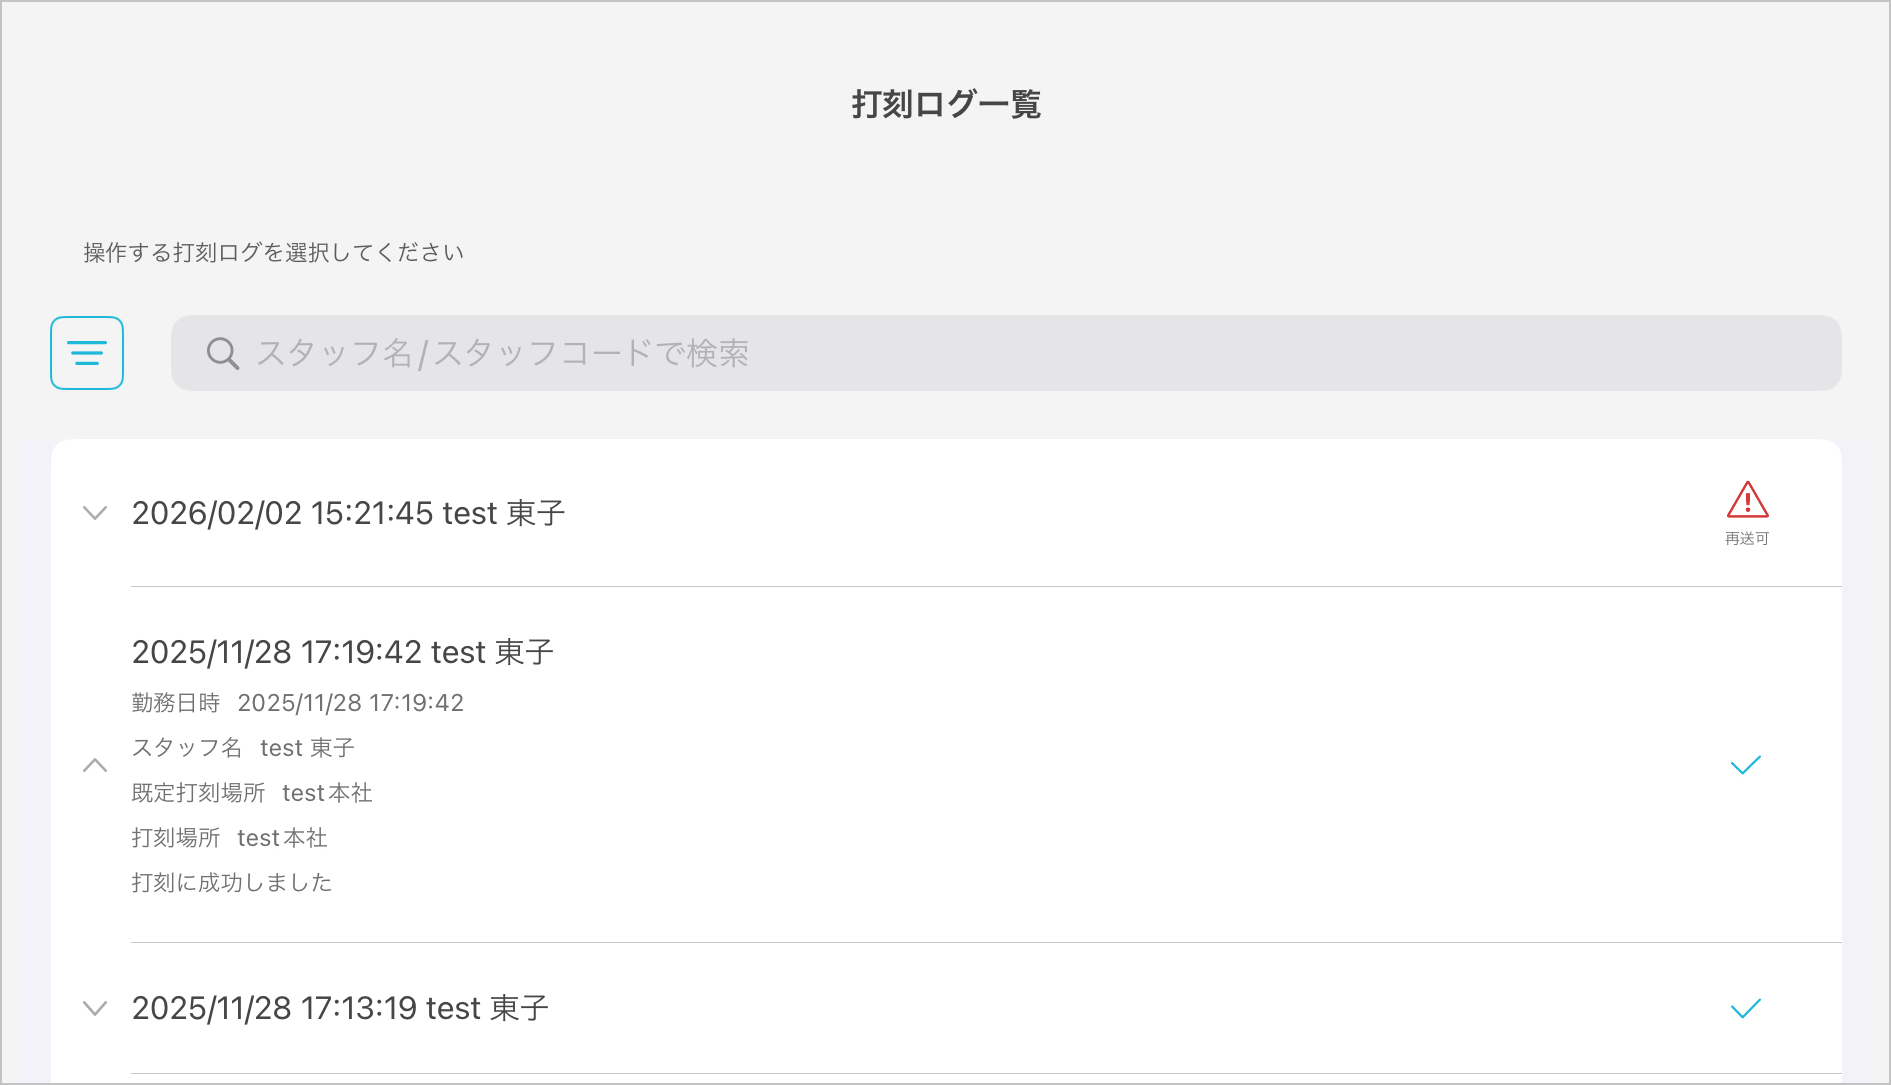Click the 再送可 resend label

[x=1747, y=539]
